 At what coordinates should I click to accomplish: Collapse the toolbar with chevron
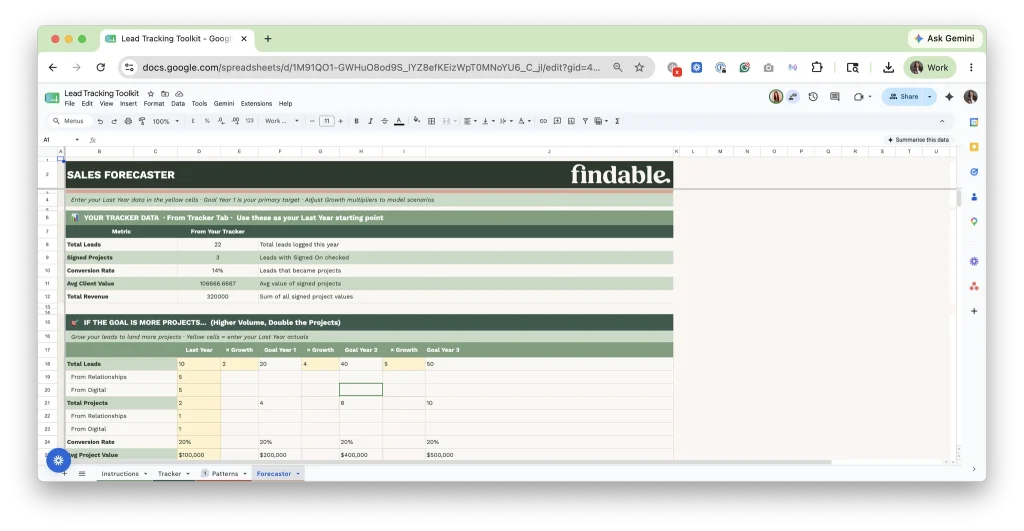(942, 121)
